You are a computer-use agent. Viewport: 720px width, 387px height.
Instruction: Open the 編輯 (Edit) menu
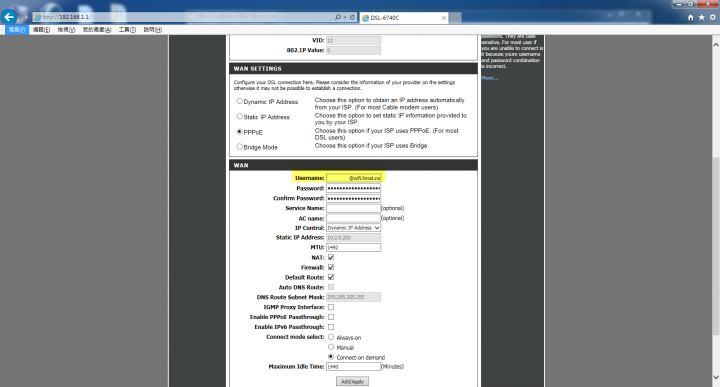(x=41, y=29)
